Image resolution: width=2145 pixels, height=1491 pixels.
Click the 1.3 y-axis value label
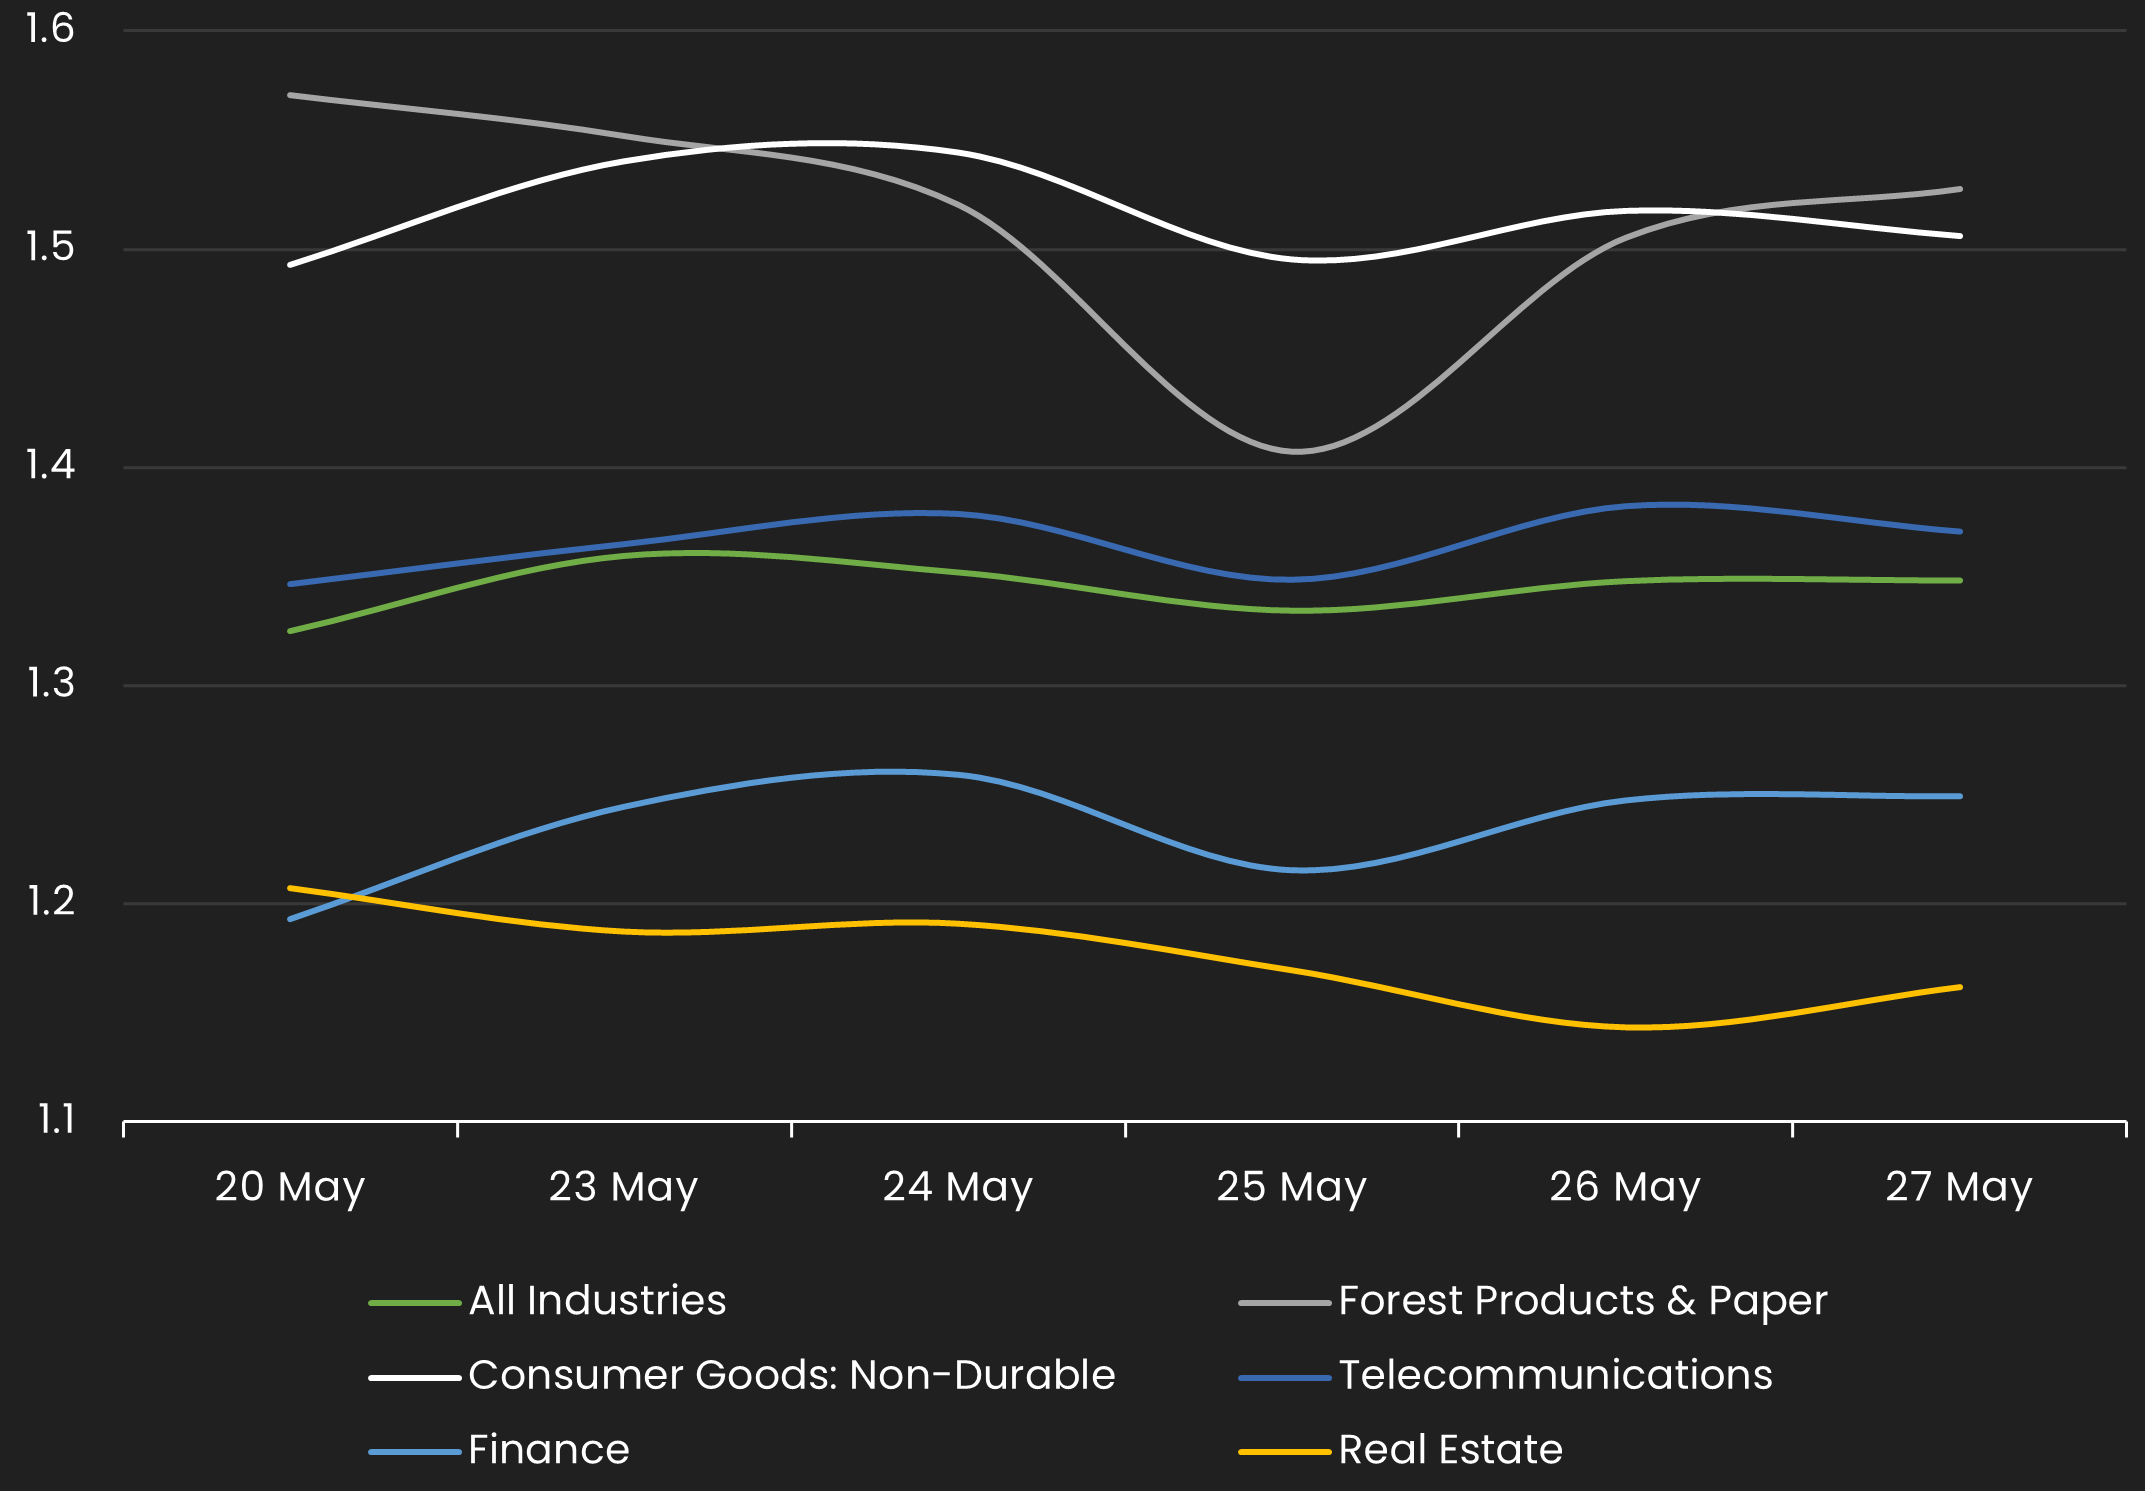[x=50, y=684]
